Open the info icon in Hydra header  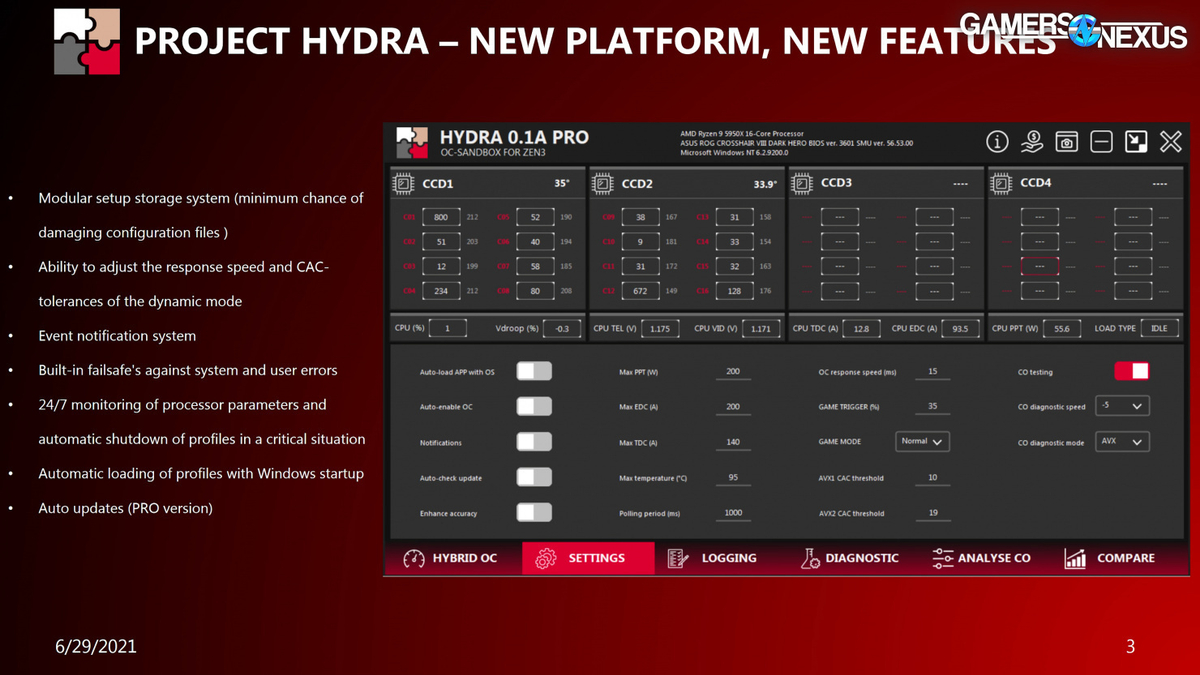pos(997,142)
